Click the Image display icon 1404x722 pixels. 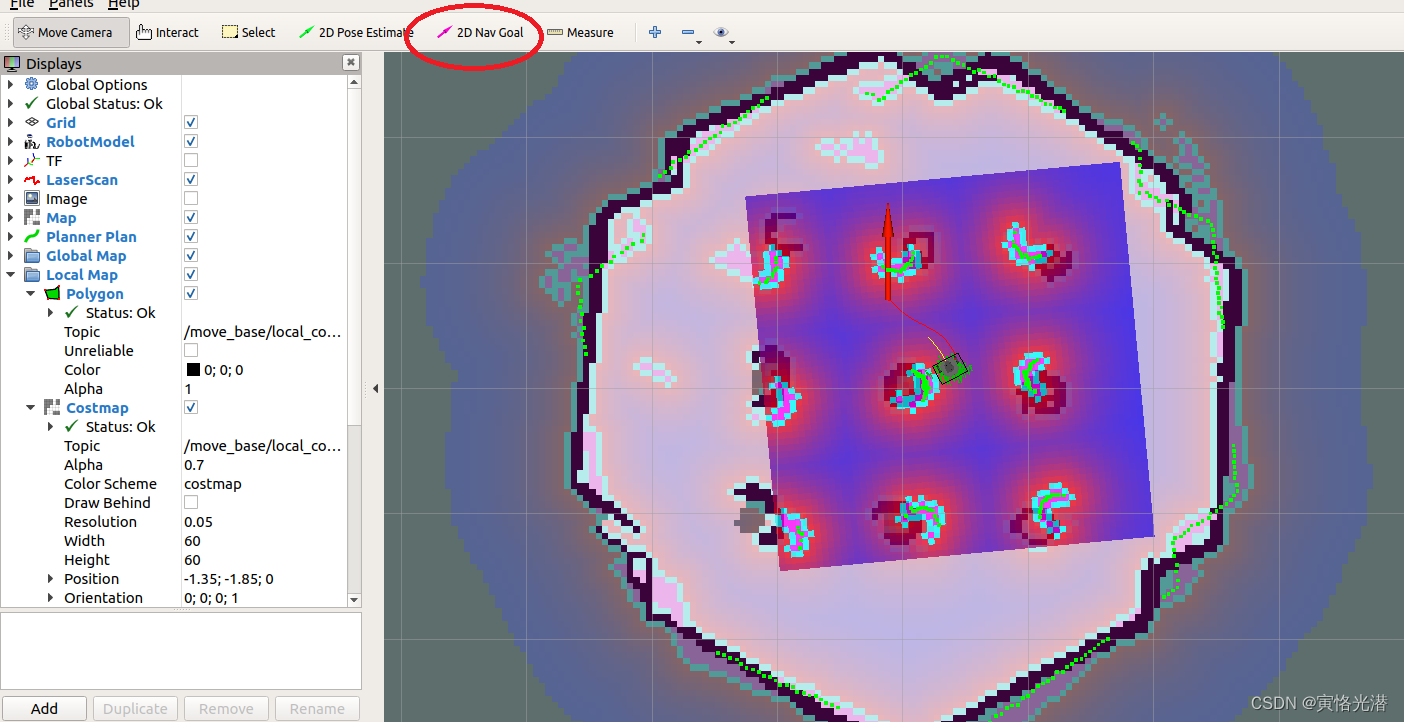[x=32, y=199]
